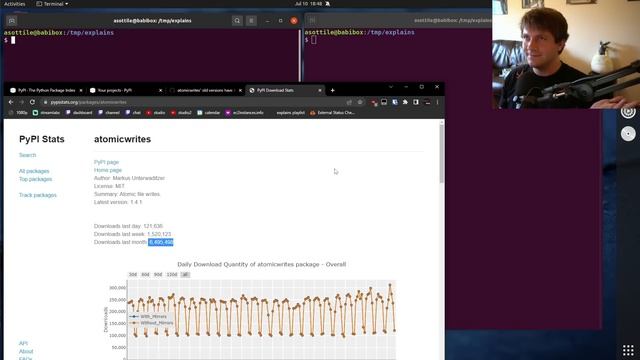This screenshot has height=360, width=640.
Task: Open the channel bookmark
Action: coord(109,113)
